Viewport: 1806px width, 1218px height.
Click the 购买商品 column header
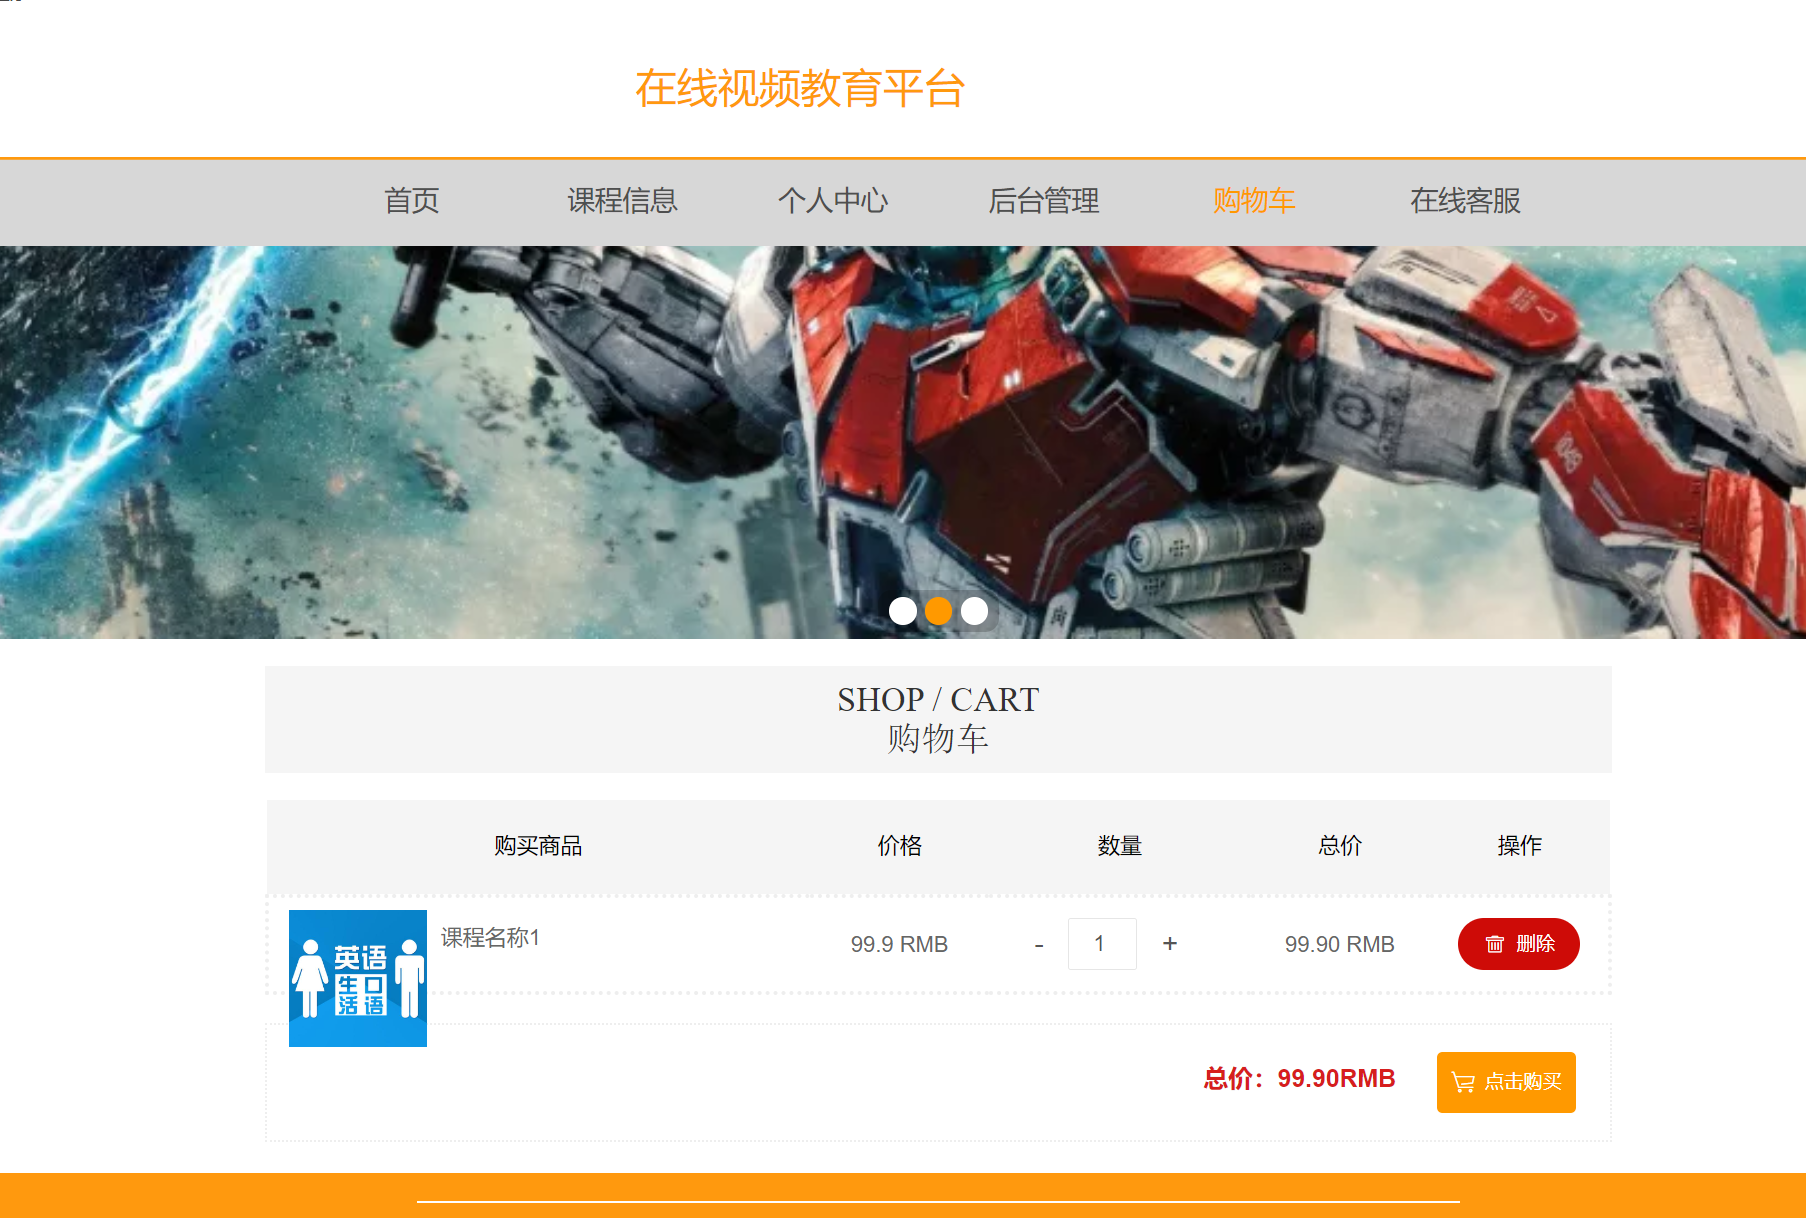click(538, 846)
